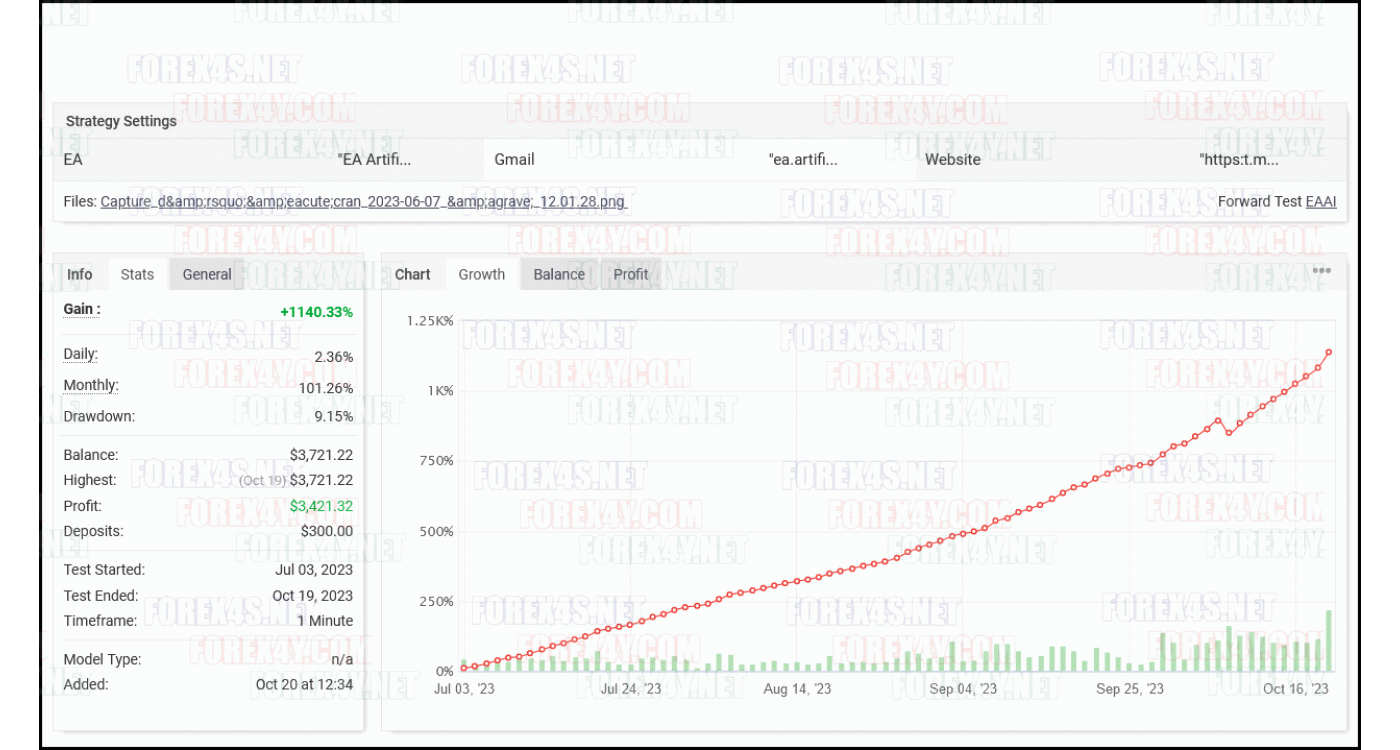Select the Info tab
Image resolution: width=1400 pixels, height=750 pixels.
pyautogui.click(x=80, y=274)
